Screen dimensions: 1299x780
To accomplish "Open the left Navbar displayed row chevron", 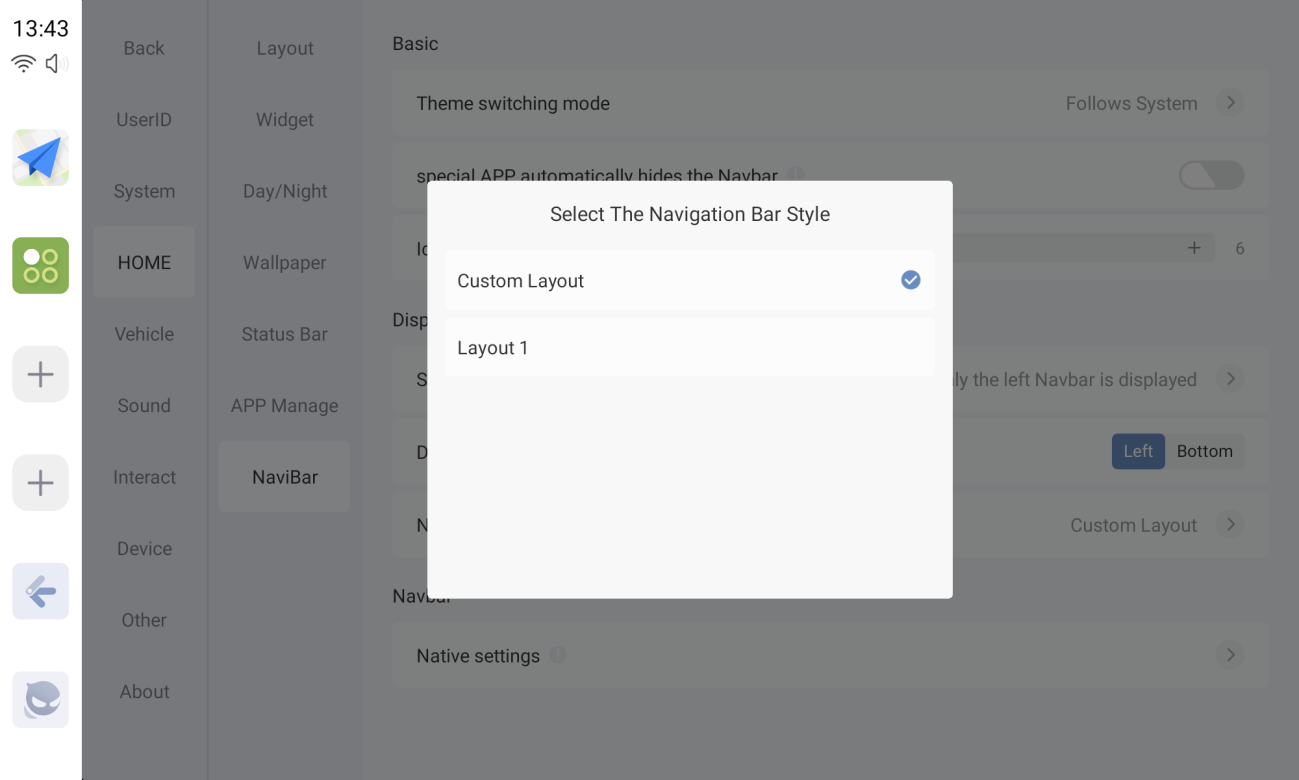I will (x=1231, y=379).
